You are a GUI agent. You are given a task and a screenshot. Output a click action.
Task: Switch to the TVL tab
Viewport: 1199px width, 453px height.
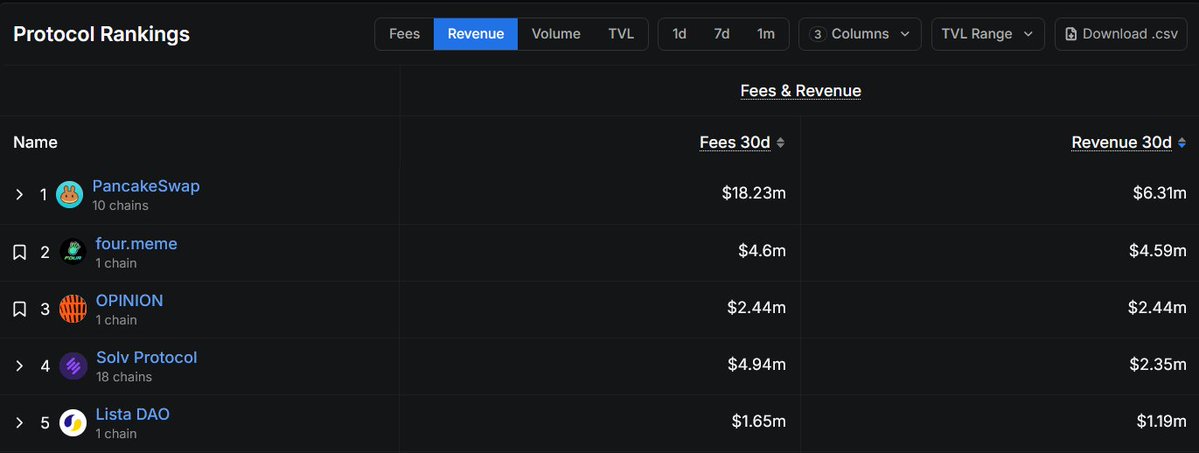click(621, 34)
